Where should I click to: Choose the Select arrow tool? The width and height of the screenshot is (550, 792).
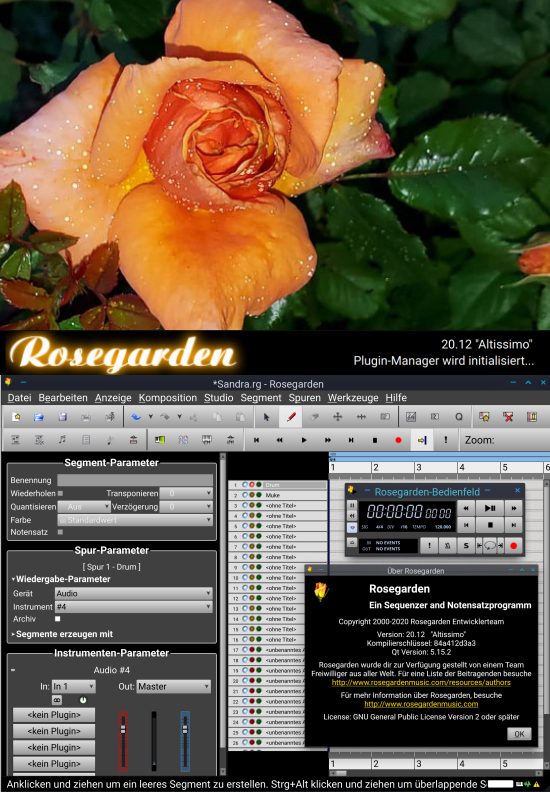[x=267, y=417]
